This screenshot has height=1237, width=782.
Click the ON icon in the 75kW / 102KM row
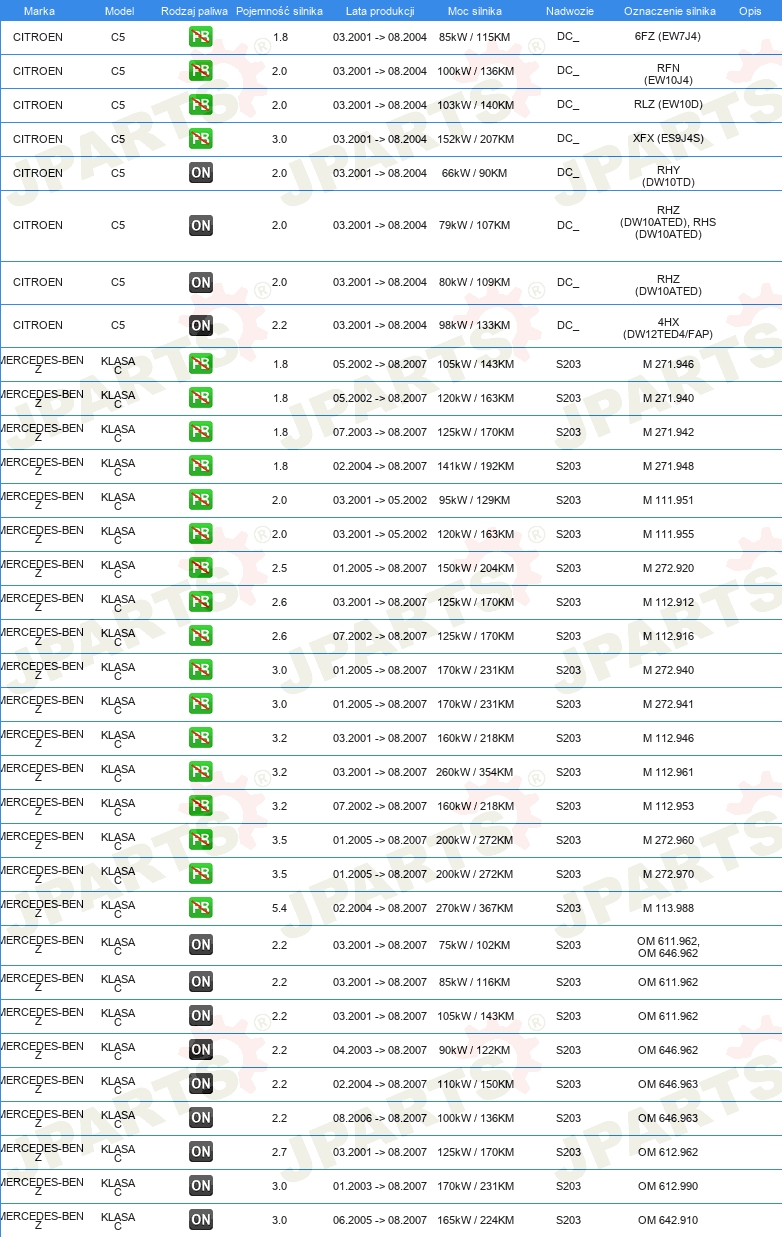point(201,945)
